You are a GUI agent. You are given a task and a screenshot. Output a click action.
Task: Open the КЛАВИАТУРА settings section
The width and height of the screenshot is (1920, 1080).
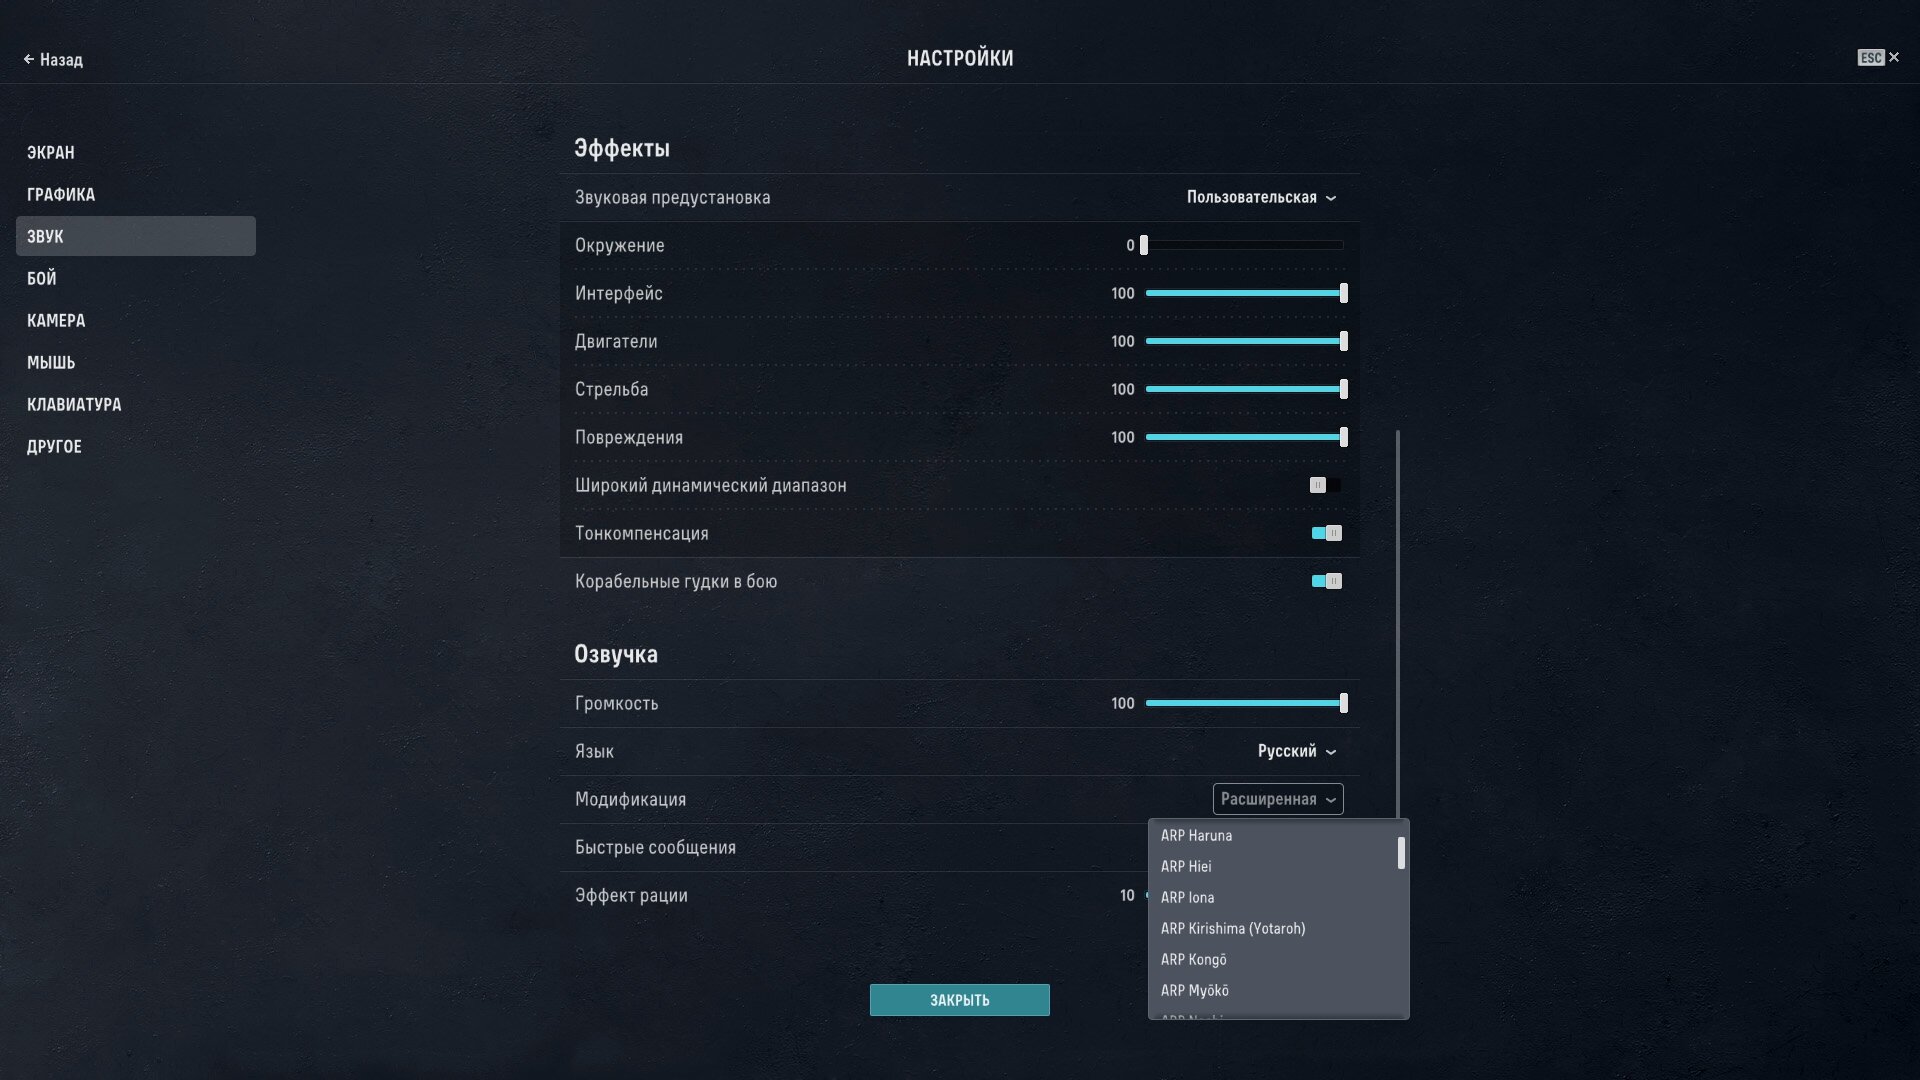[x=74, y=405]
